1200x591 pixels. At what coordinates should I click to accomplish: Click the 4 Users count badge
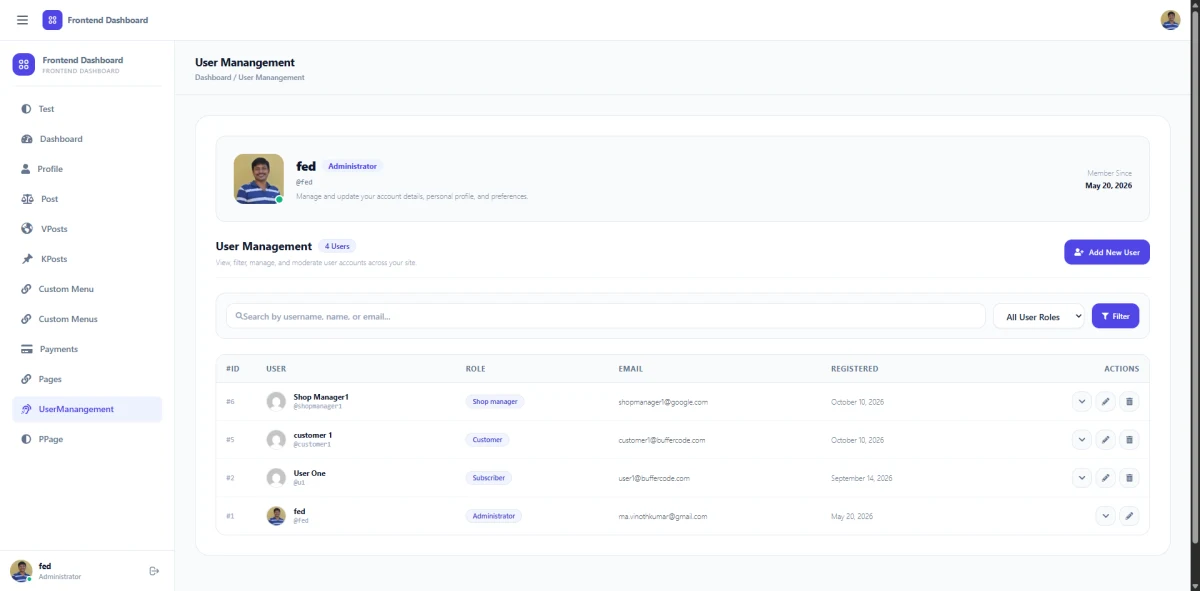pos(337,246)
